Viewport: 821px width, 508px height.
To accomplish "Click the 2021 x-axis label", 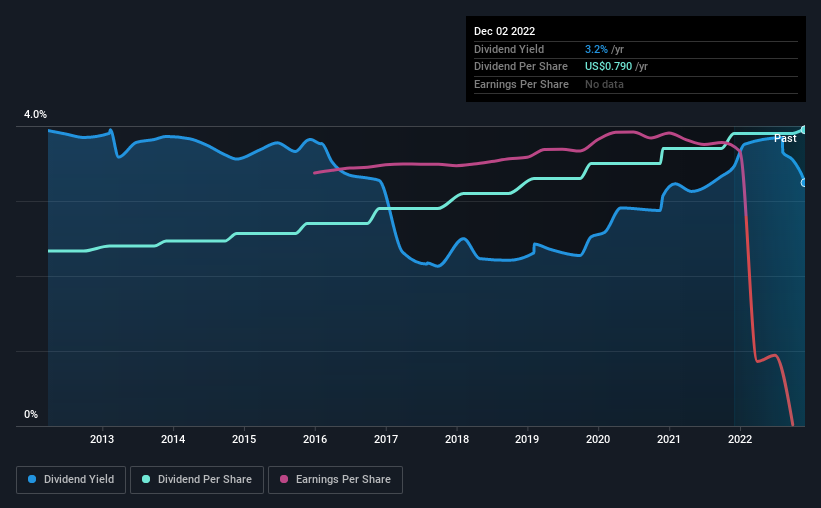I will point(669,439).
